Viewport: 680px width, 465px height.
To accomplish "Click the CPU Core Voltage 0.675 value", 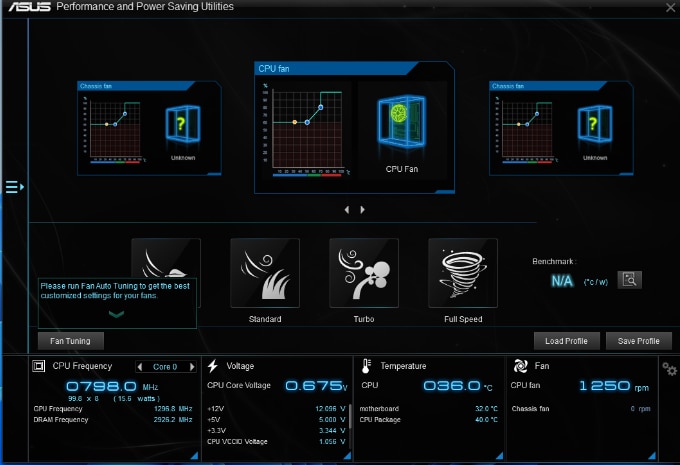I will [316, 386].
